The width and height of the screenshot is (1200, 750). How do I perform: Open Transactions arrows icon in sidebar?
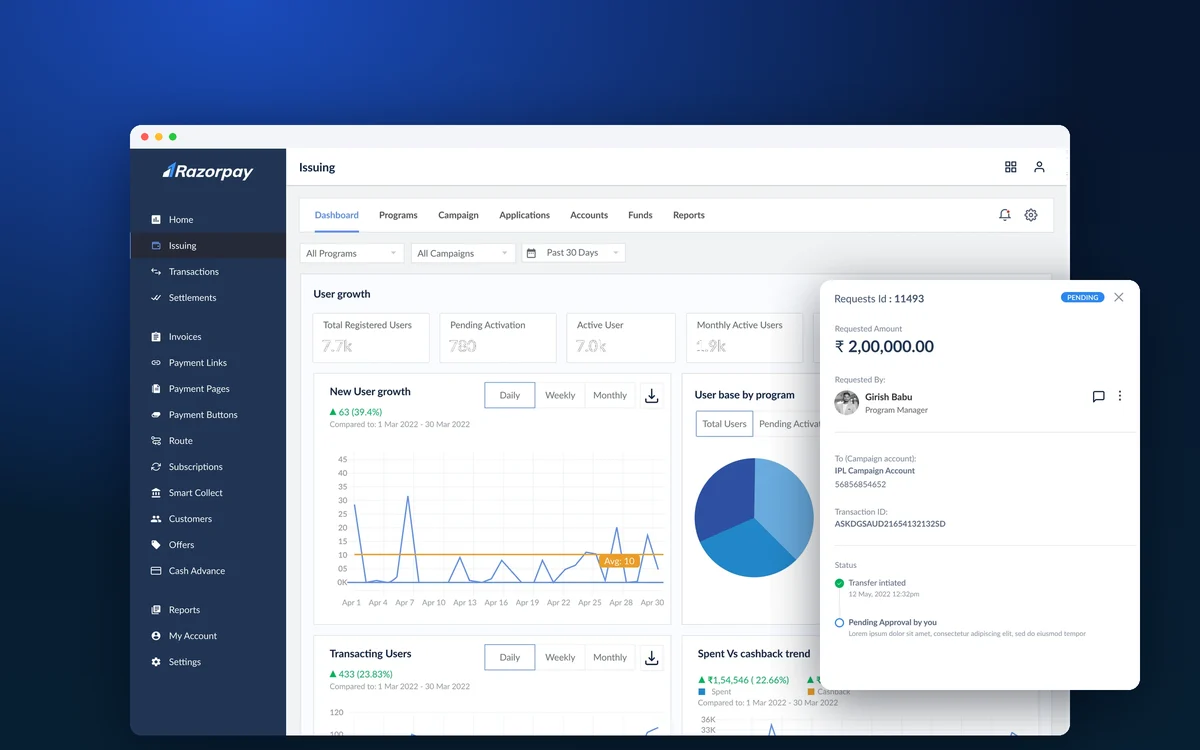click(156, 272)
